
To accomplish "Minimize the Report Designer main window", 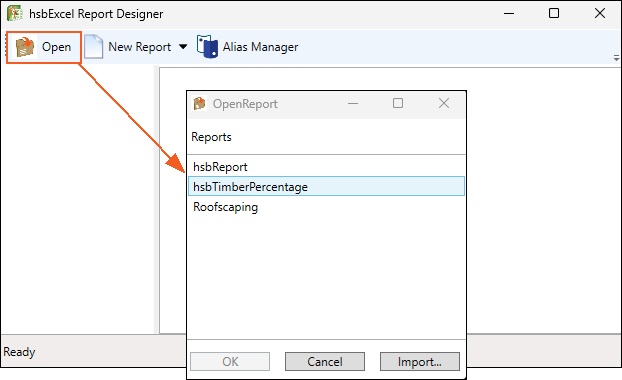I will pyautogui.click(x=509, y=13).
